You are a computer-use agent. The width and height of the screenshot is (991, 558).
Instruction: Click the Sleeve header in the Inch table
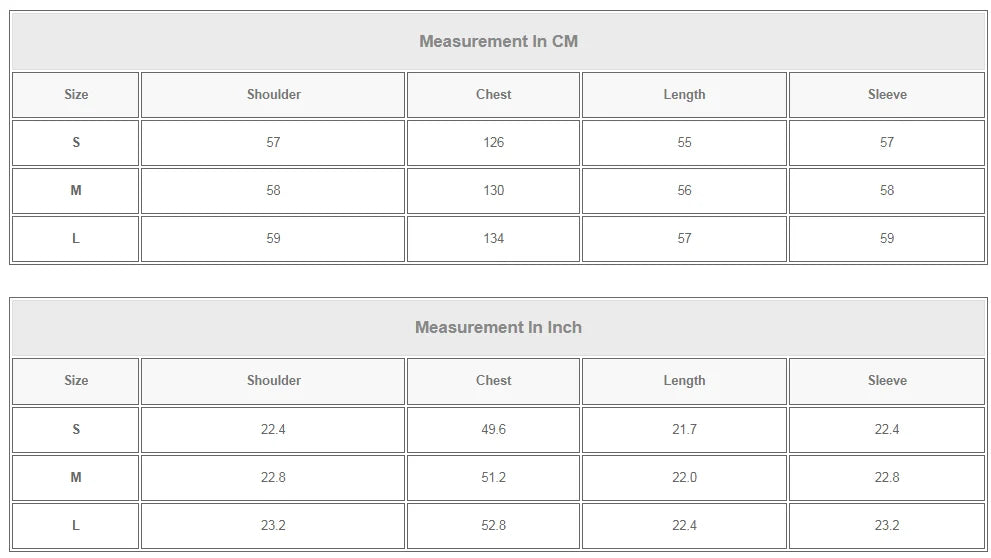[x=887, y=380]
